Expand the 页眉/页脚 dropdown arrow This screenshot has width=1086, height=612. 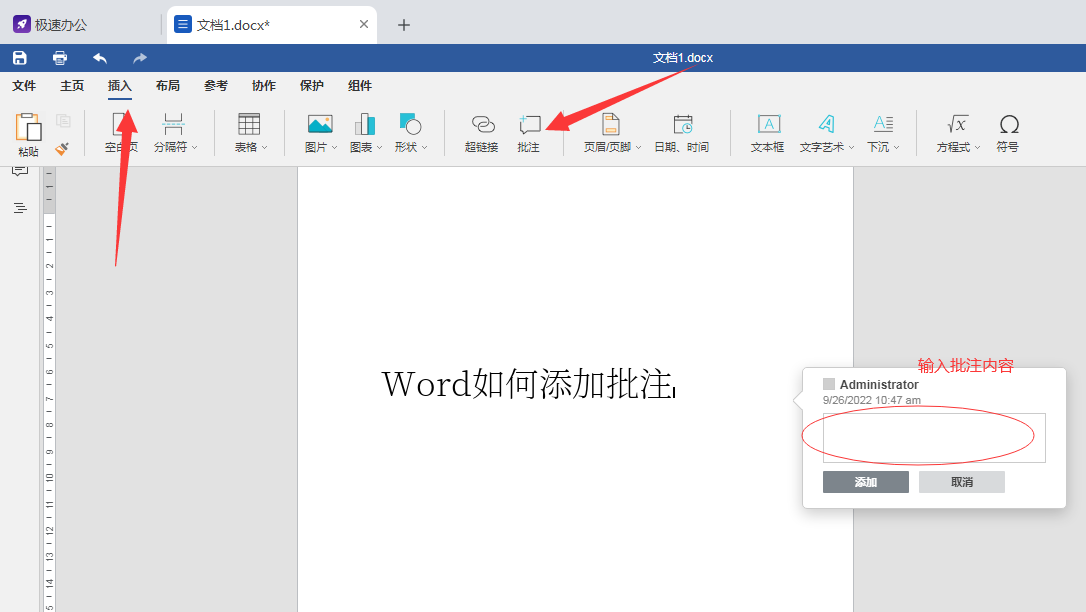(x=639, y=147)
